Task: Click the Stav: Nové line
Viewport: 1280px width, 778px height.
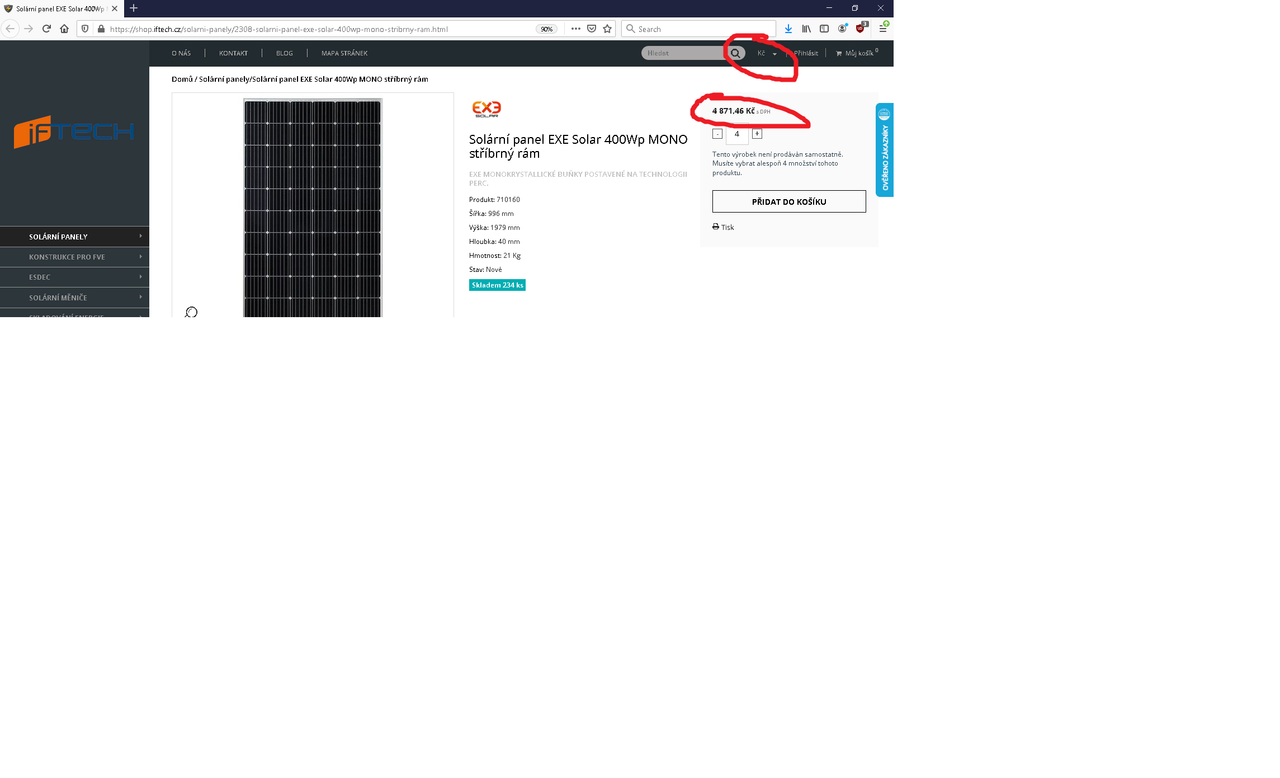Action: click(485, 270)
